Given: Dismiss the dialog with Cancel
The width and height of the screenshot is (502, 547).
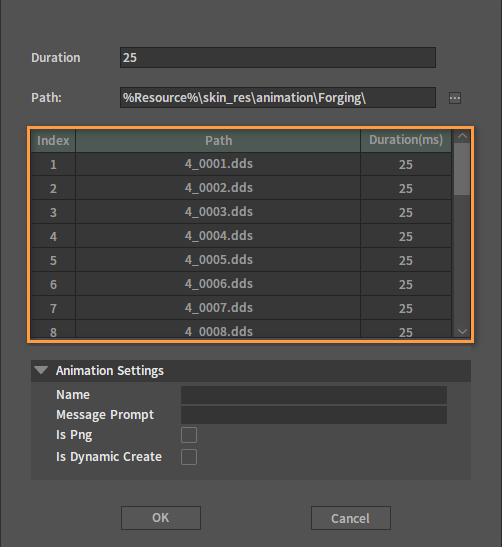Looking at the screenshot, I should click(351, 518).
